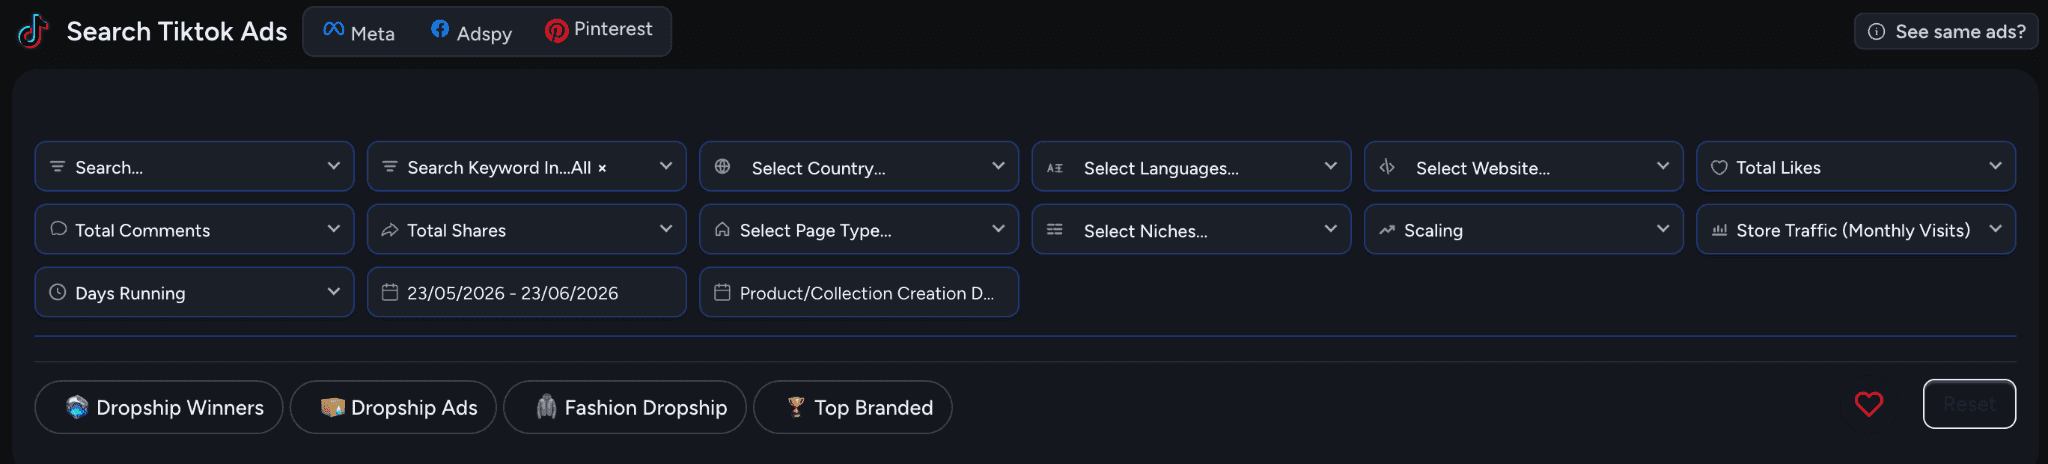Viewport: 2048px width, 464px height.
Task: Click the clock icon in Days Running
Action: [x=58, y=292]
